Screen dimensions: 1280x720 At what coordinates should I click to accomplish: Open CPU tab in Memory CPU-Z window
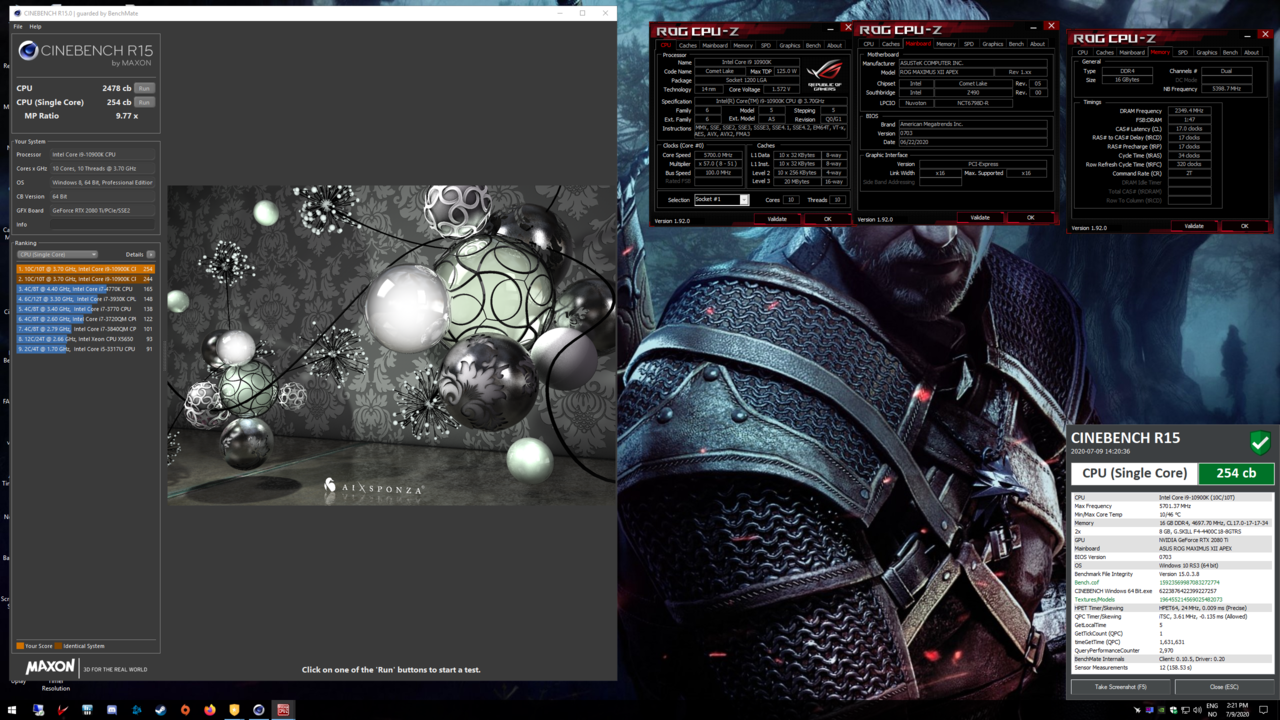coord(1082,52)
